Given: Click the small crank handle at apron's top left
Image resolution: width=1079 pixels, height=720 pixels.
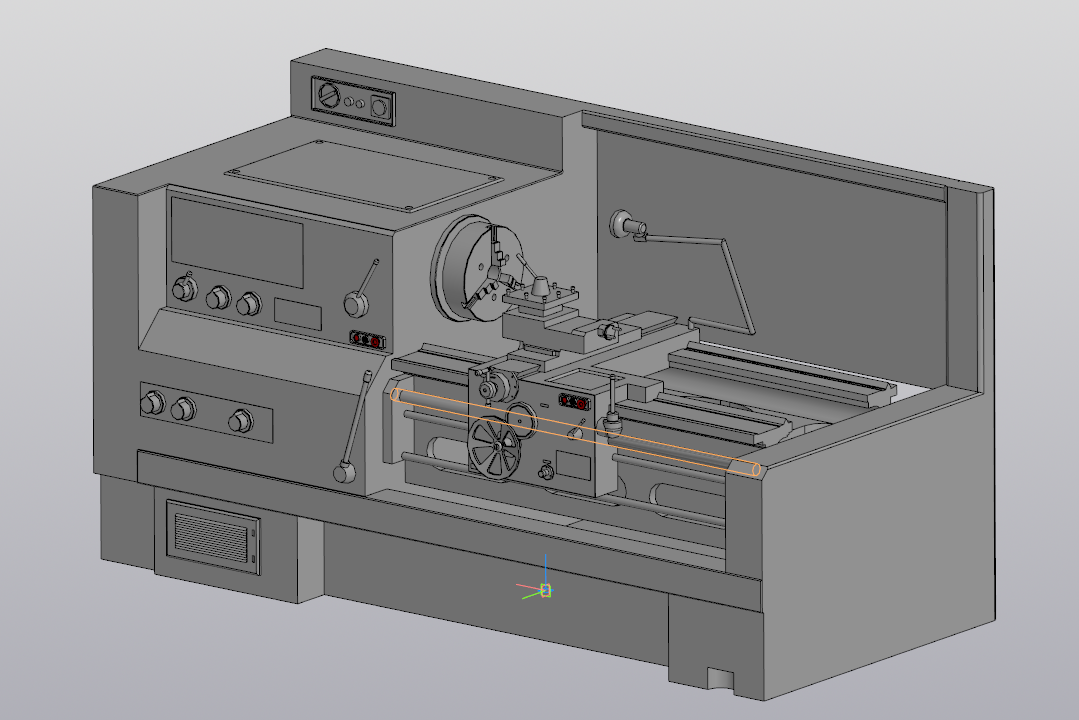Looking at the screenshot, I should click(490, 388).
